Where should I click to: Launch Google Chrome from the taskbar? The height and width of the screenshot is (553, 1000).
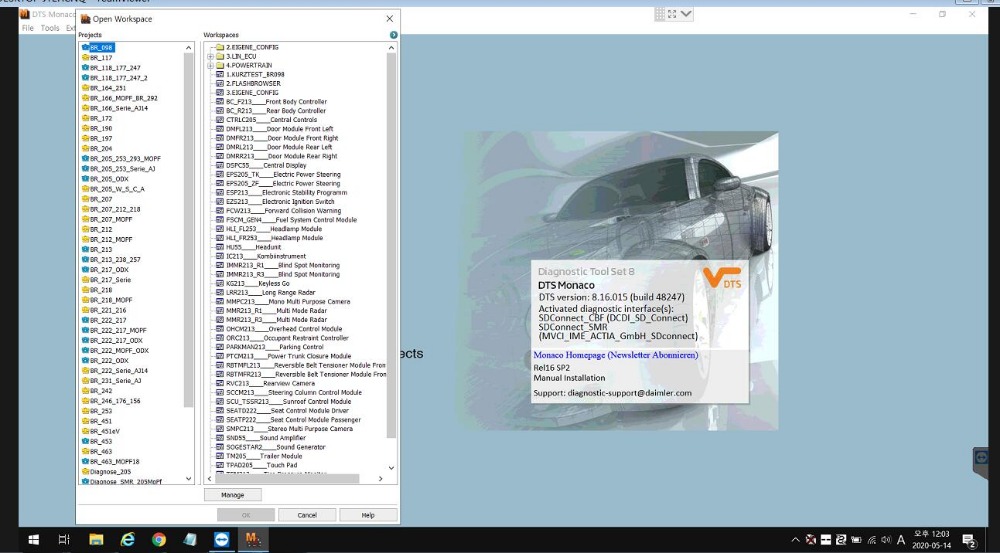tap(159, 540)
